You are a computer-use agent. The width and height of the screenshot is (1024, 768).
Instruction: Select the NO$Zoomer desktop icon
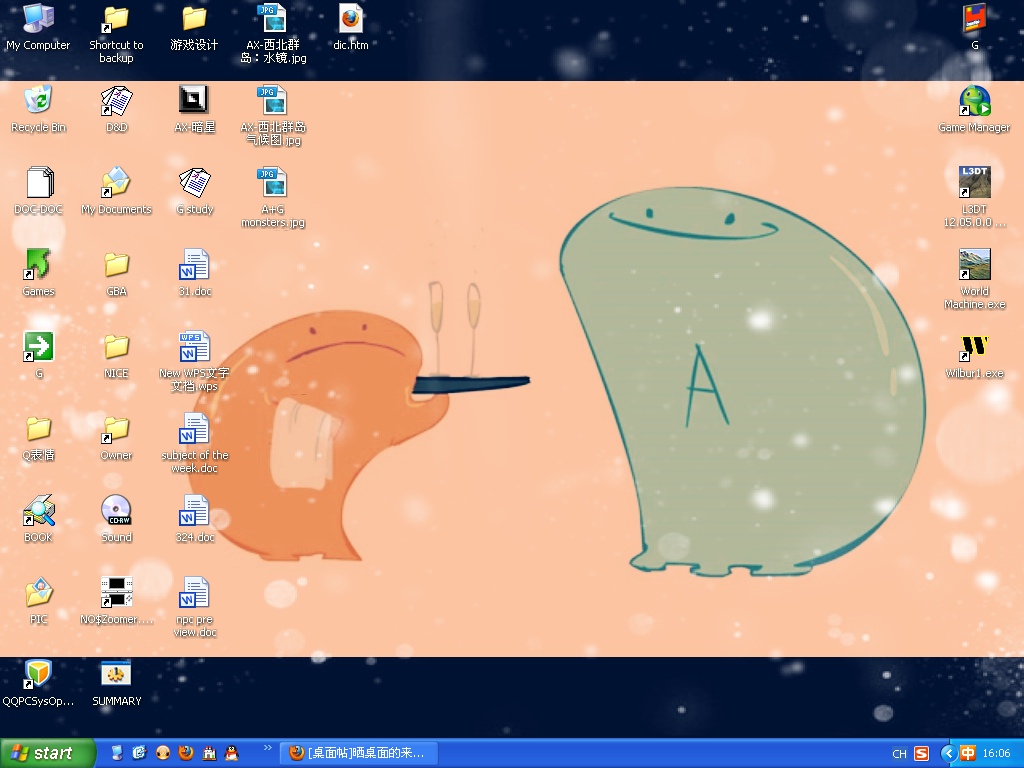(116, 601)
